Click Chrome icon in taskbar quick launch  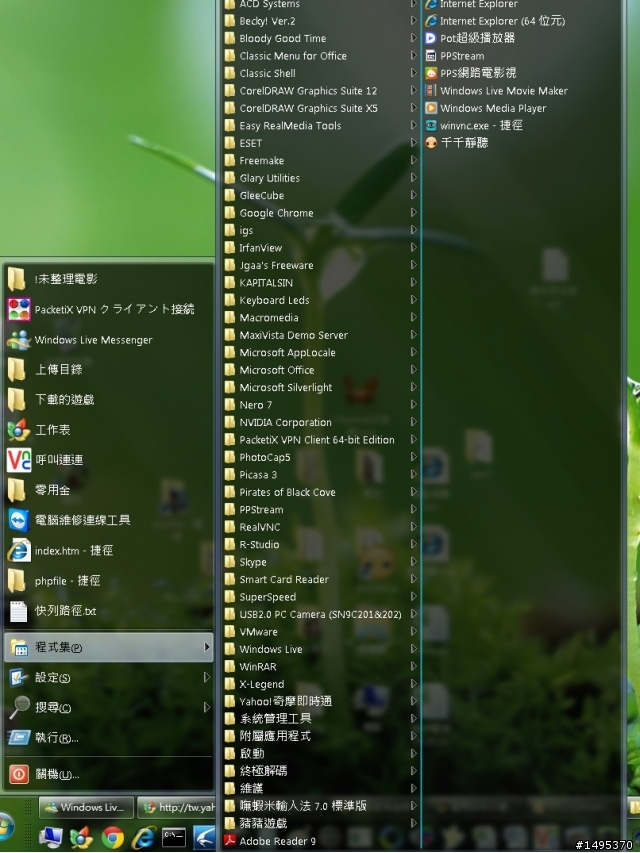(x=113, y=837)
